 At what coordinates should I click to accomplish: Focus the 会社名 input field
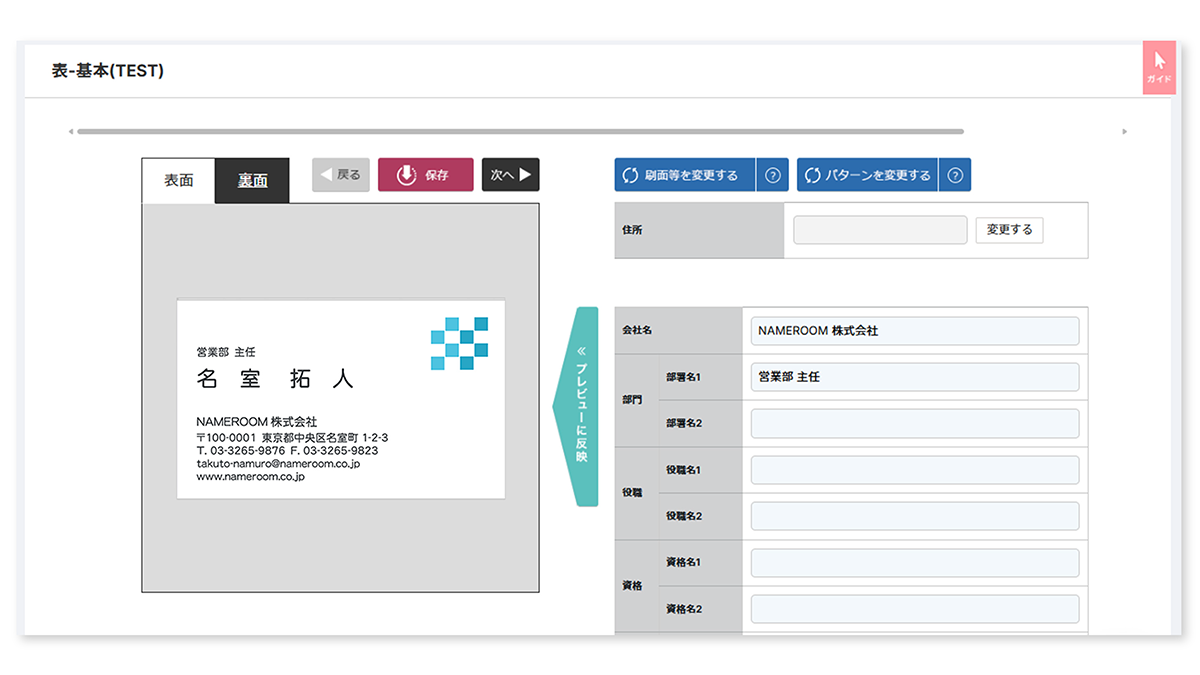point(915,330)
